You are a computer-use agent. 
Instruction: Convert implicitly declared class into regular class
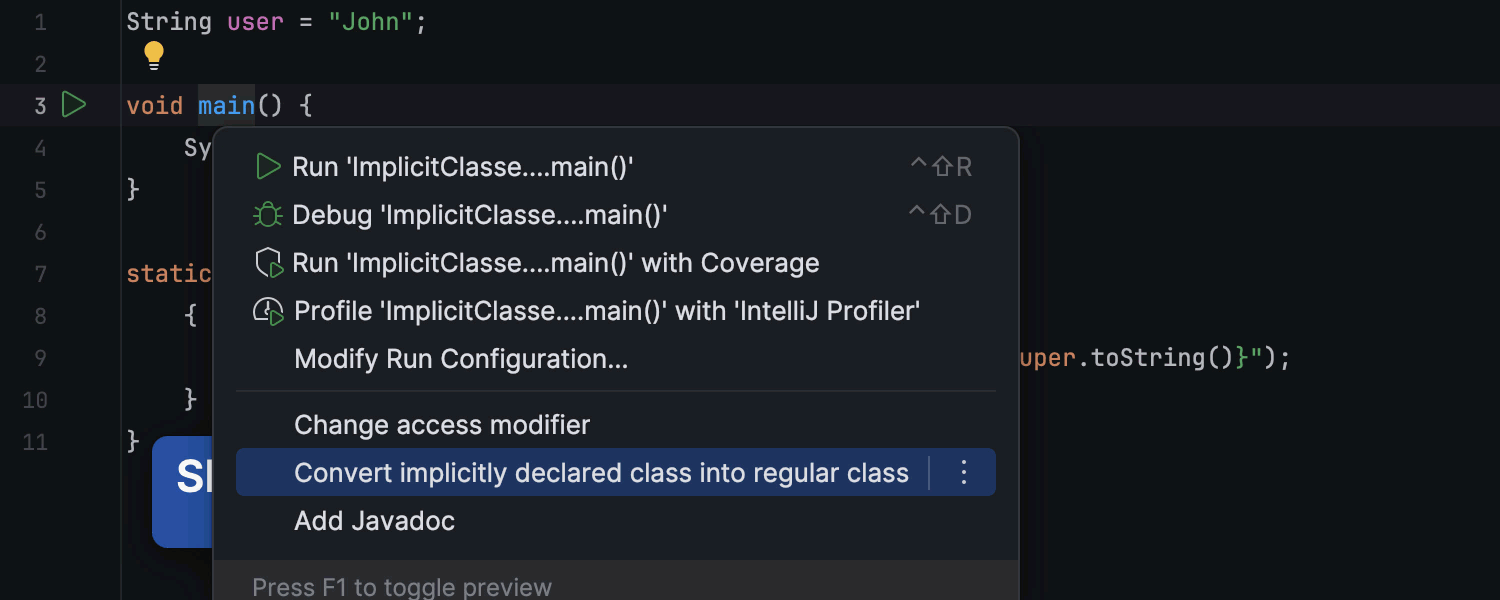pos(601,473)
